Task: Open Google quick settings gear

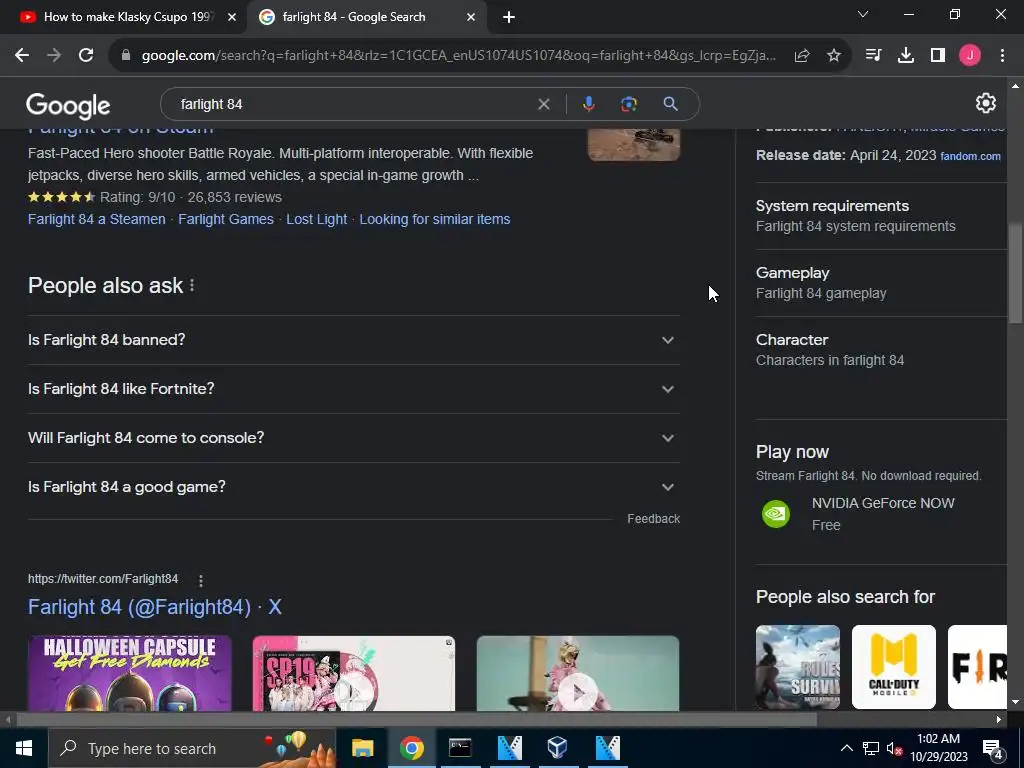Action: pyautogui.click(x=985, y=103)
